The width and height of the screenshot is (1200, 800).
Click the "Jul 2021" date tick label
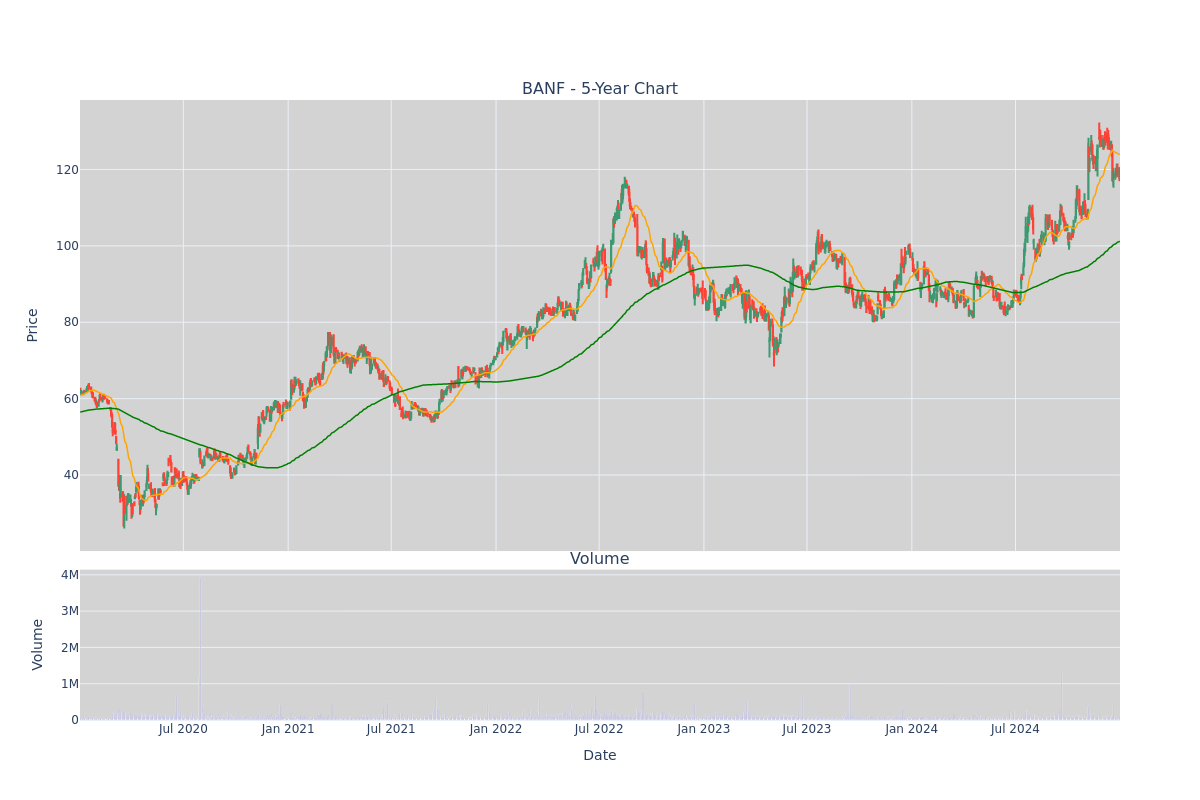pos(391,729)
